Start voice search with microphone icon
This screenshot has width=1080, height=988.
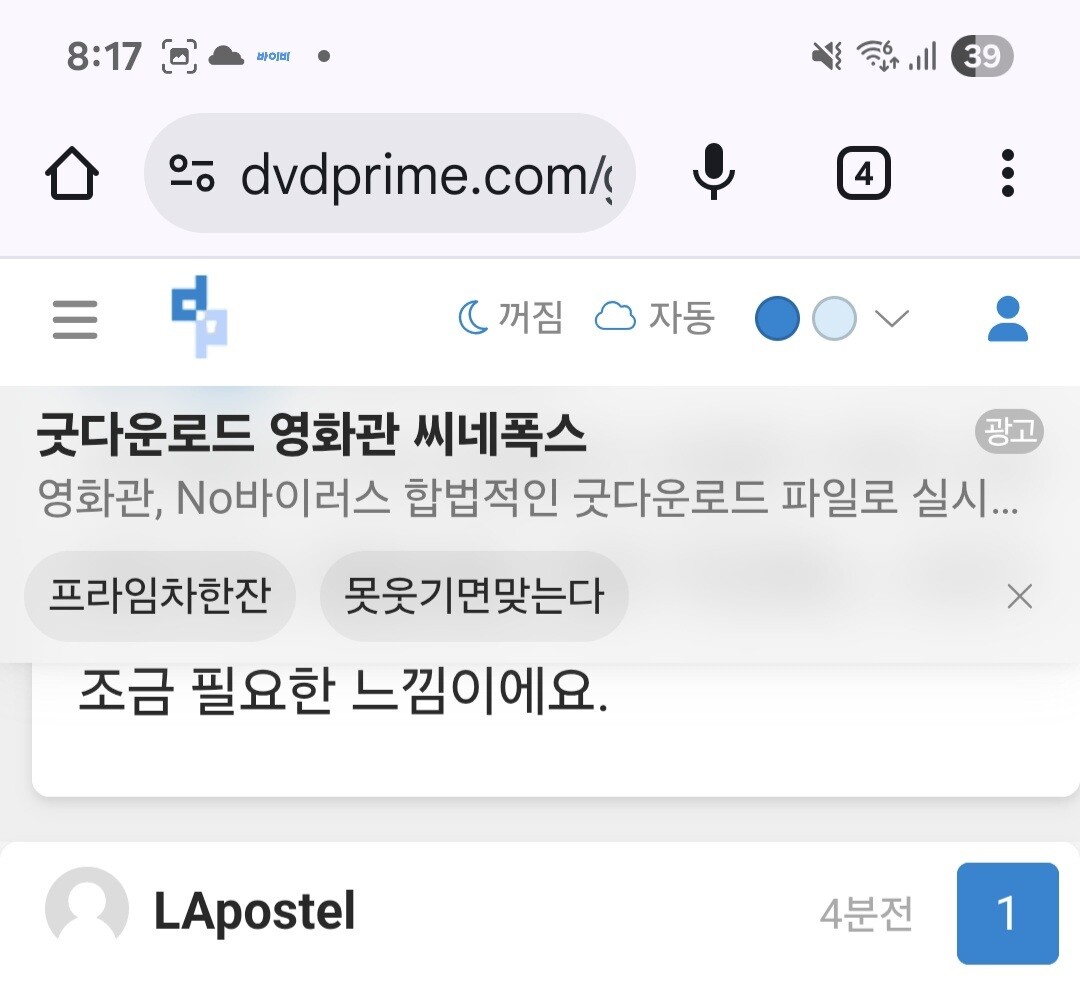[x=714, y=172]
